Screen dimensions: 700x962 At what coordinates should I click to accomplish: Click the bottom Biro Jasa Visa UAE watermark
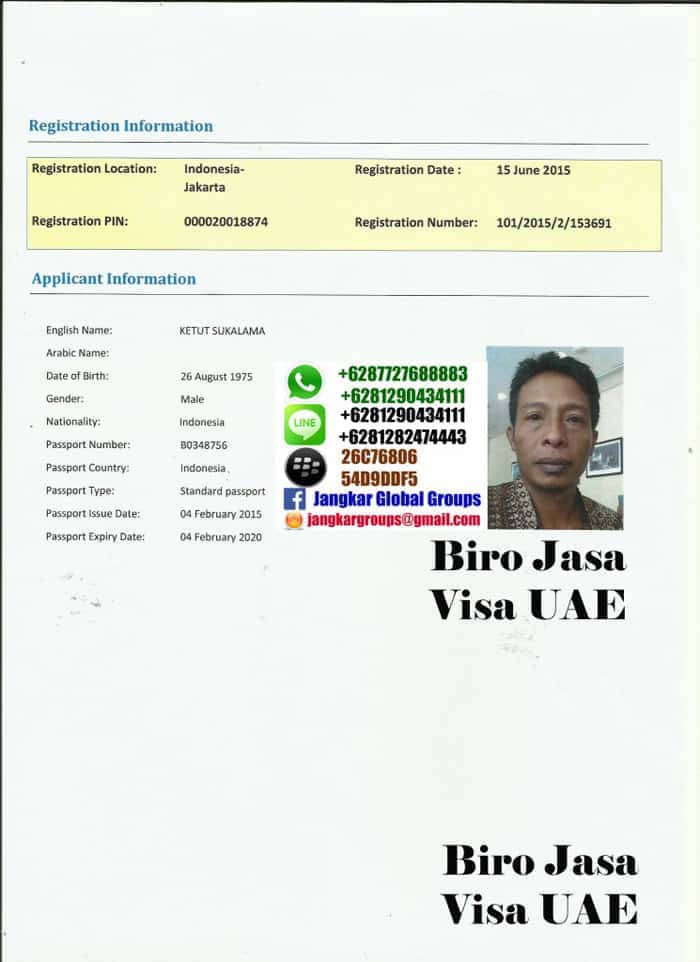tap(539, 884)
